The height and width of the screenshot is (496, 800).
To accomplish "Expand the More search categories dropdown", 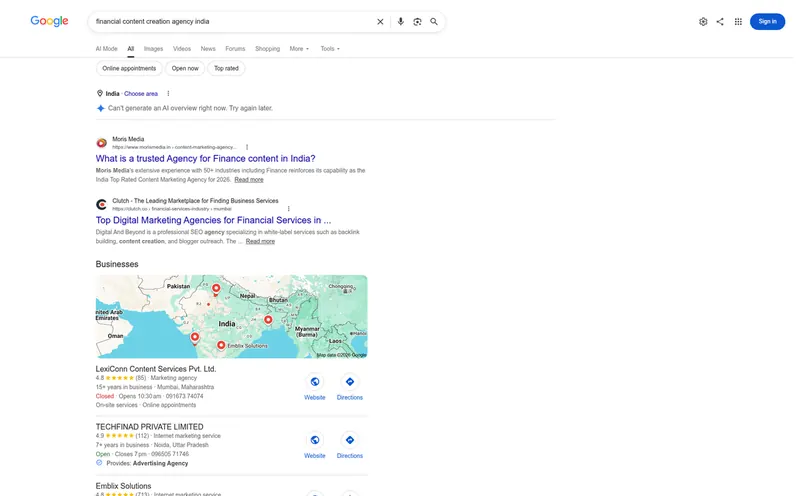I will pyautogui.click(x=299, y=48).
